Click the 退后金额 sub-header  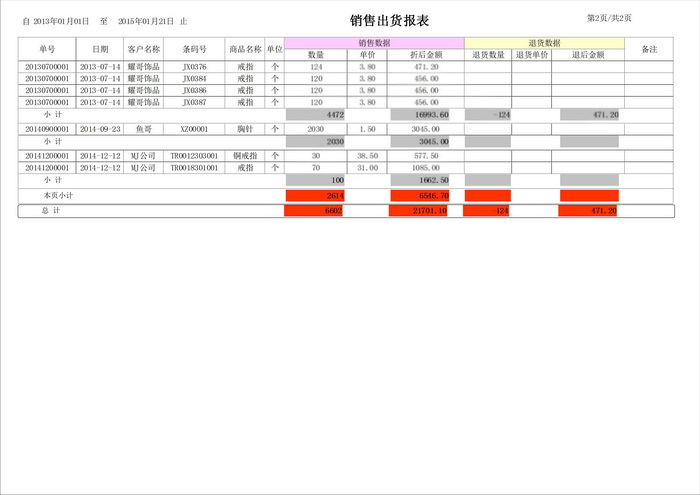(588, 55)
